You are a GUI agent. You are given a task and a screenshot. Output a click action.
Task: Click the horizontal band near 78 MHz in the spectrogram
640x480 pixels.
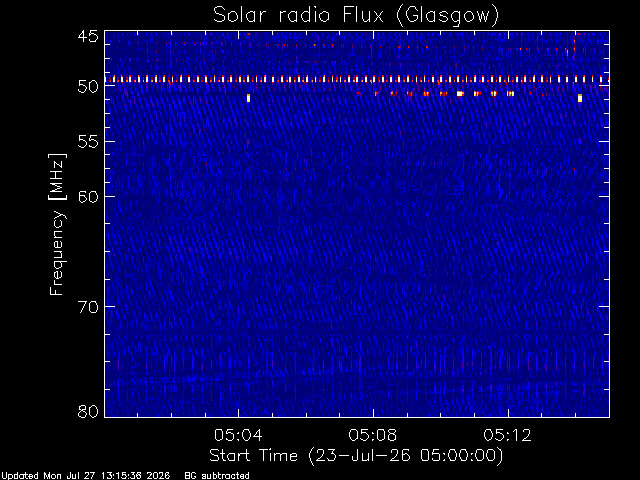click(357, 382)
